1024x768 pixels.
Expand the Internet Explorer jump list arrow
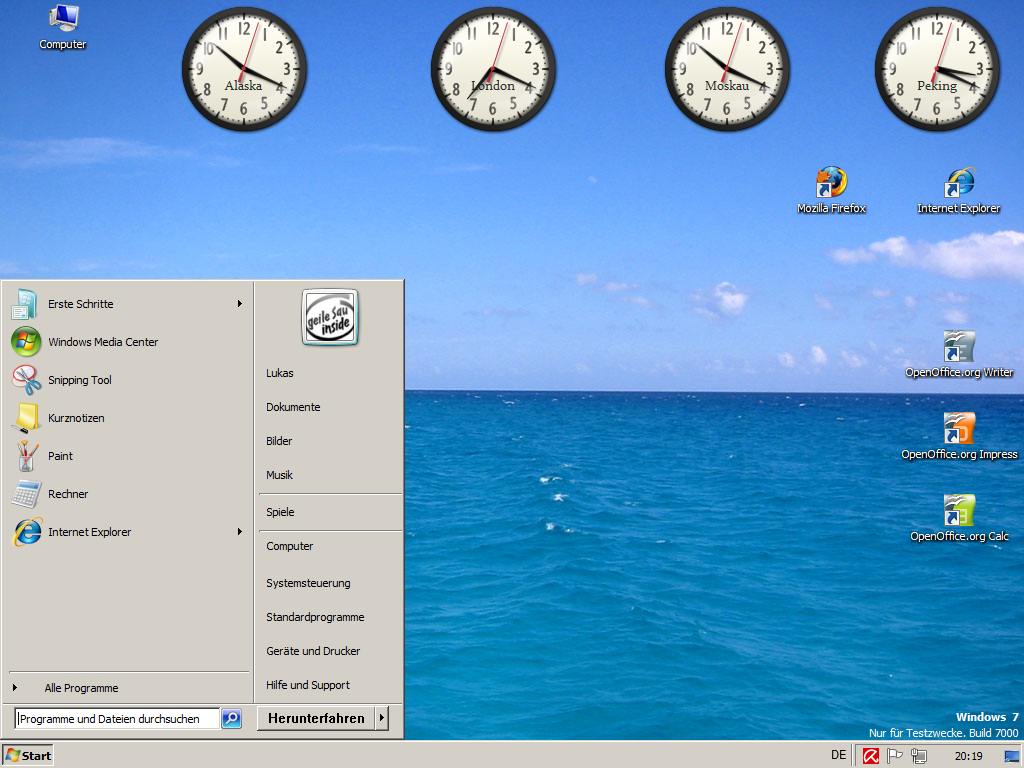pyautogui.click(x=240, y=532)
